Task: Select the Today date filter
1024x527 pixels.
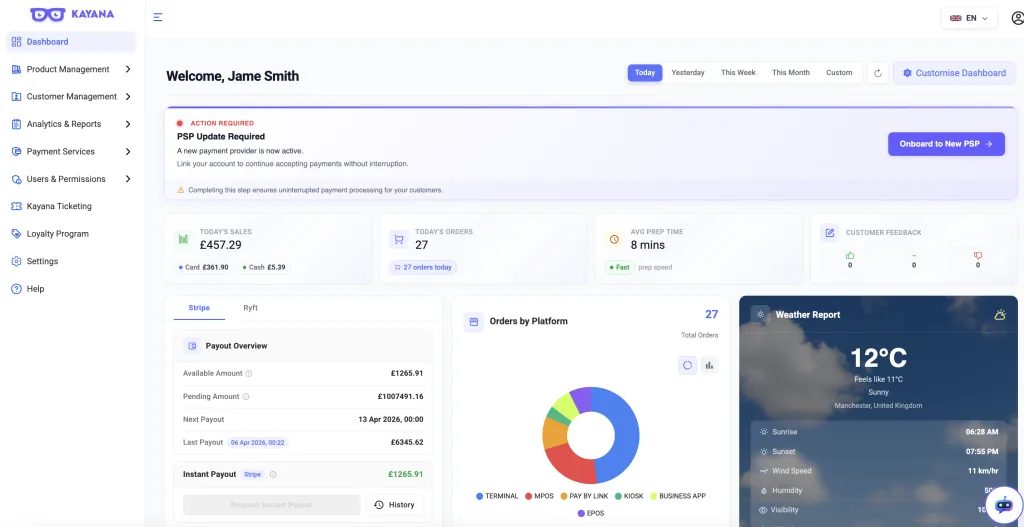Action: coord(645,72)
